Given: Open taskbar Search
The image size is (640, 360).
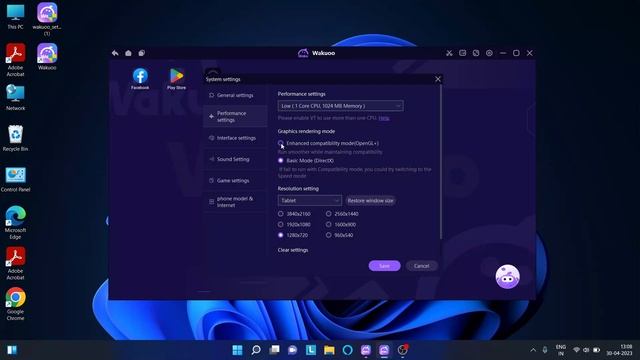Looking at the screenshot, I should coord(256,350).
